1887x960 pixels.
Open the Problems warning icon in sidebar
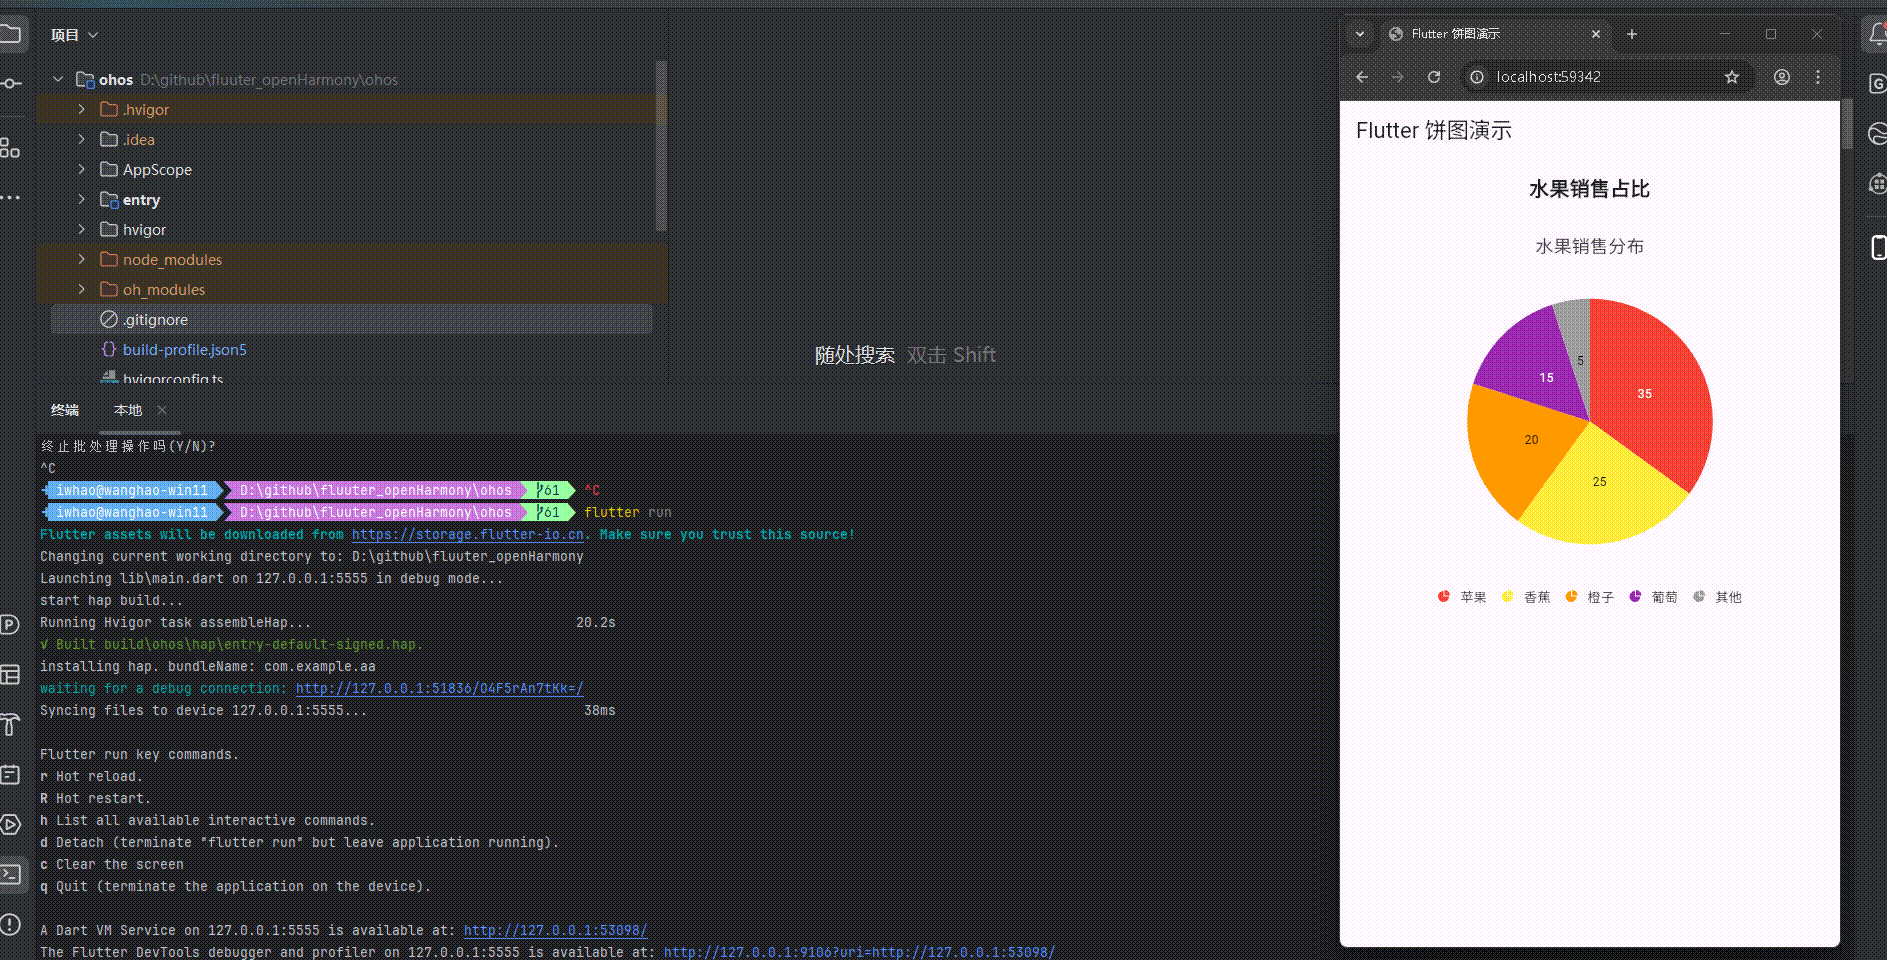tap(10, 924)
